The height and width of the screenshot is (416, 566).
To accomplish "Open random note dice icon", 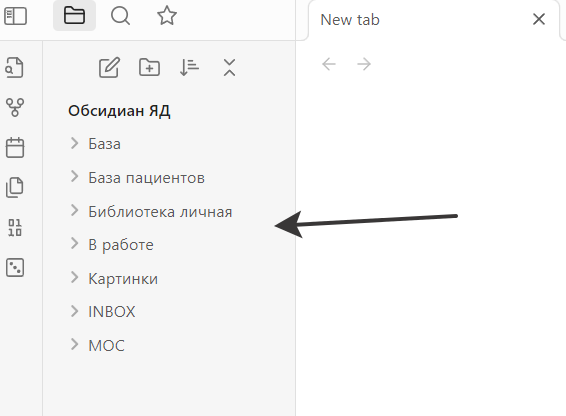I will 15,267.
